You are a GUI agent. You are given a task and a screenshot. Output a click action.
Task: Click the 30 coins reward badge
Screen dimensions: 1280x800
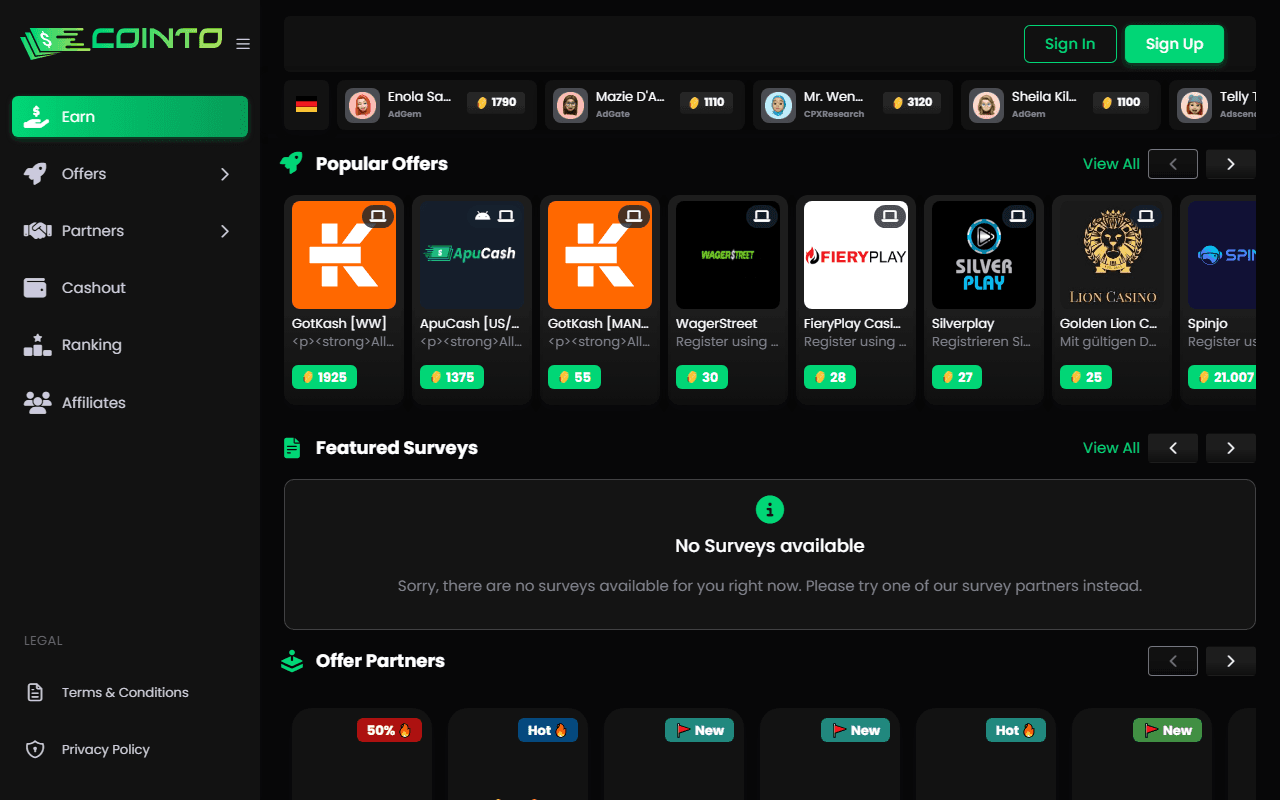[x=702, y=377]
